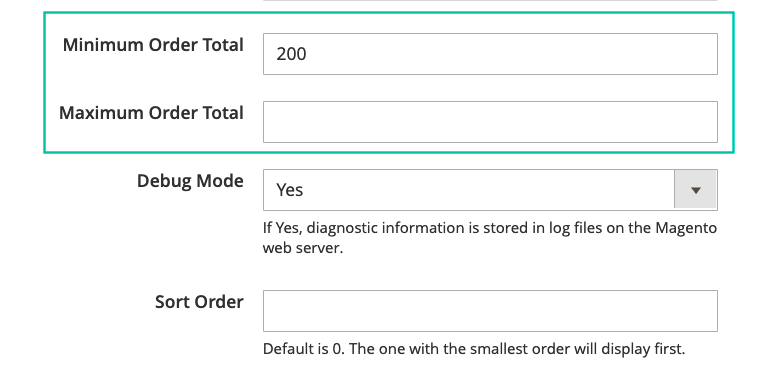The image size is (767, 376).
Task: Click the right end of Minimum Order Total box
Action: click(x=704, y=54)
